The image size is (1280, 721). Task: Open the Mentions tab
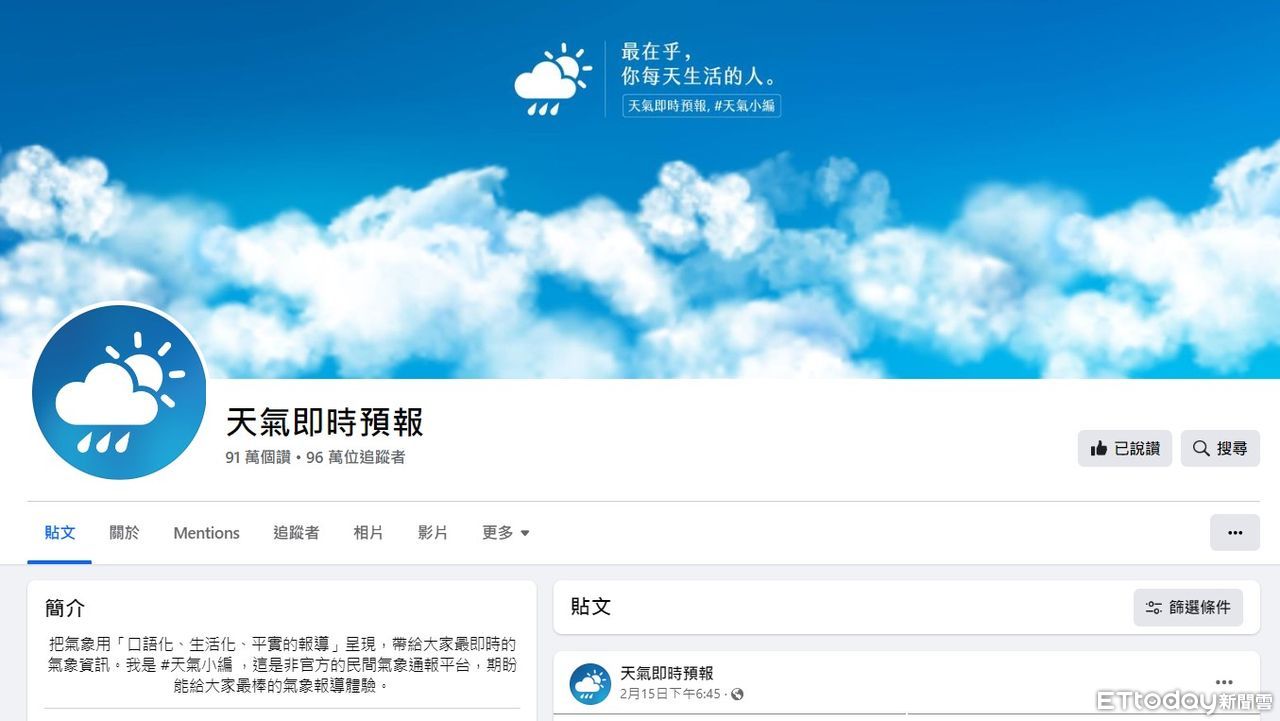[206, 533]
